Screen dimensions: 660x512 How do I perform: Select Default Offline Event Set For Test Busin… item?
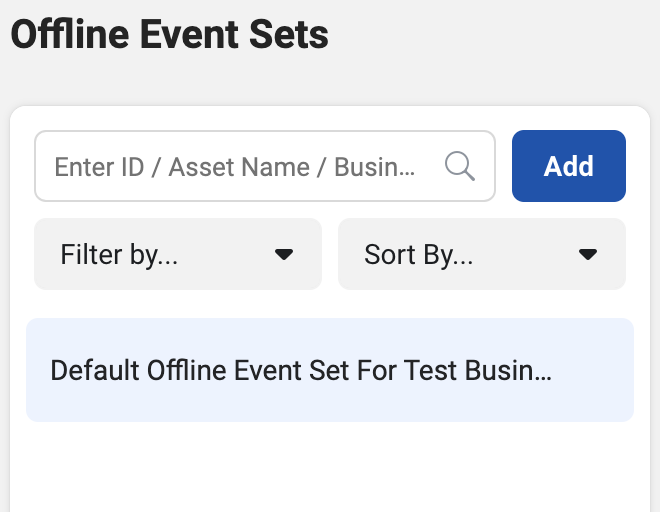pyautogui.click(x=330, y=370)
